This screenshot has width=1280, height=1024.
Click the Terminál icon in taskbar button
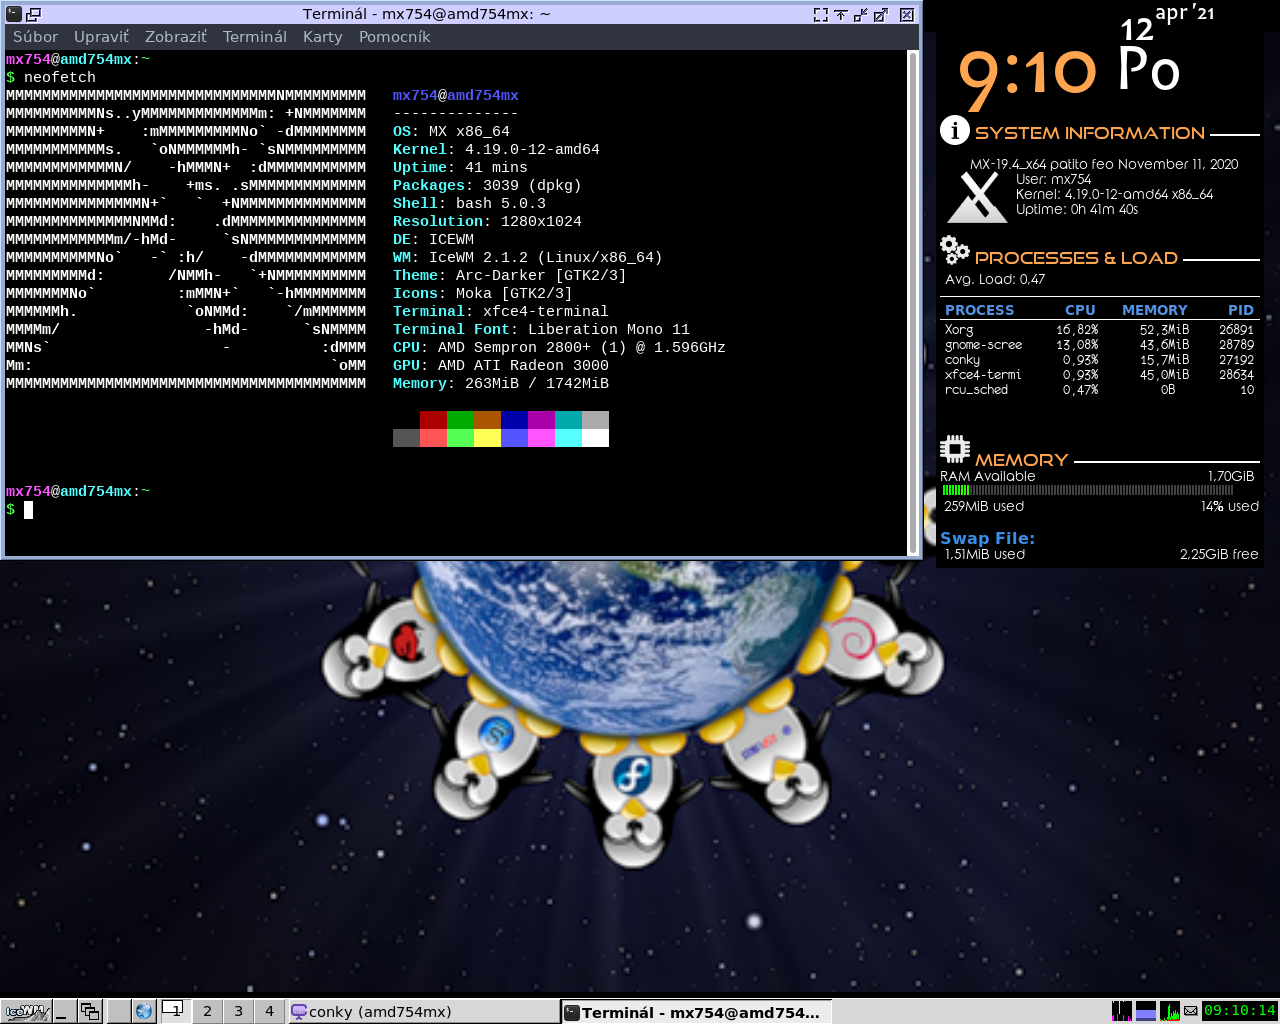572,1012
